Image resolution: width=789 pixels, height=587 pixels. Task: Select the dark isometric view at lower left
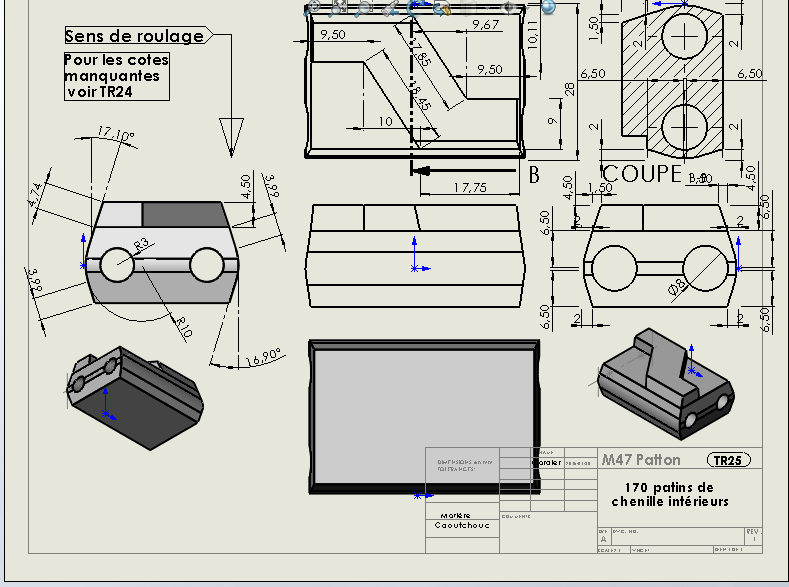tap(135, 398)
